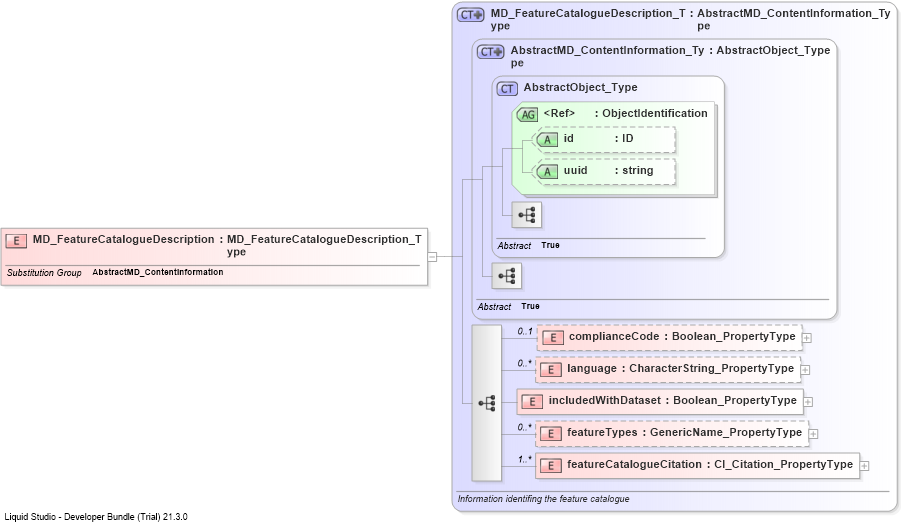This screenshot has height=522, width=901.
Task: Click the CT icon of AbstractObject_Type
Action: point(507,89)
